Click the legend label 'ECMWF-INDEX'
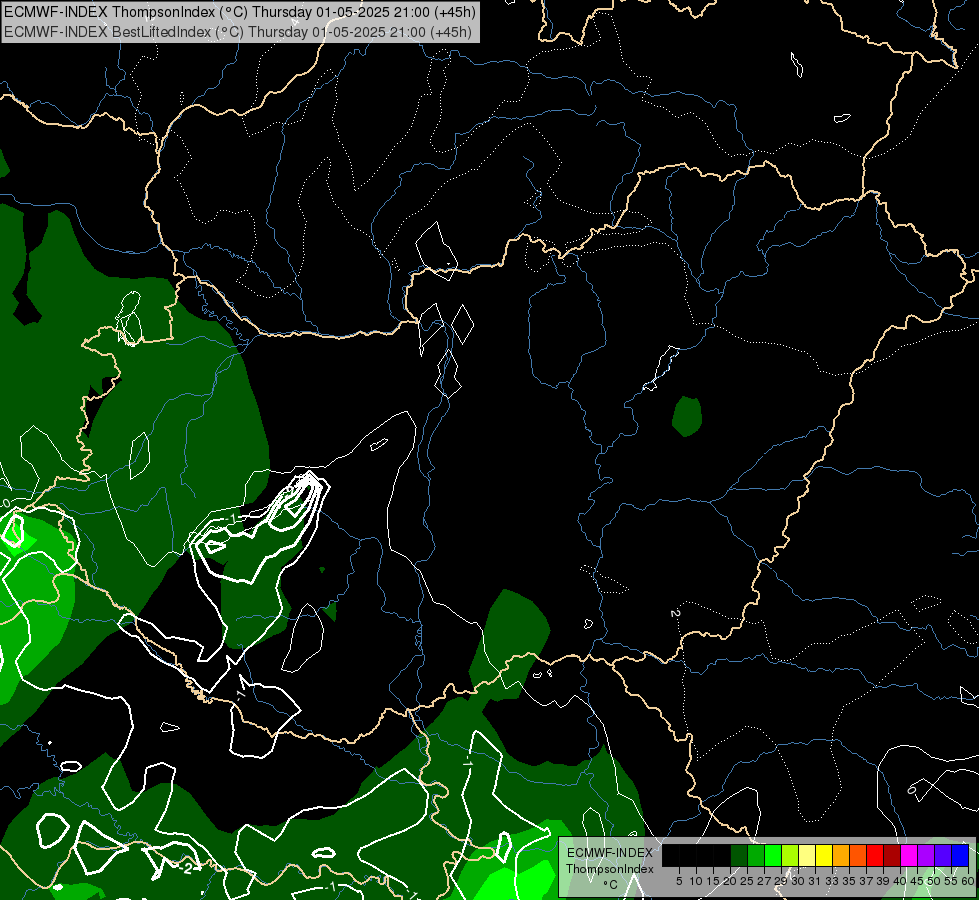979x900 pixels. pyautogui.click(x=609, y=853)
